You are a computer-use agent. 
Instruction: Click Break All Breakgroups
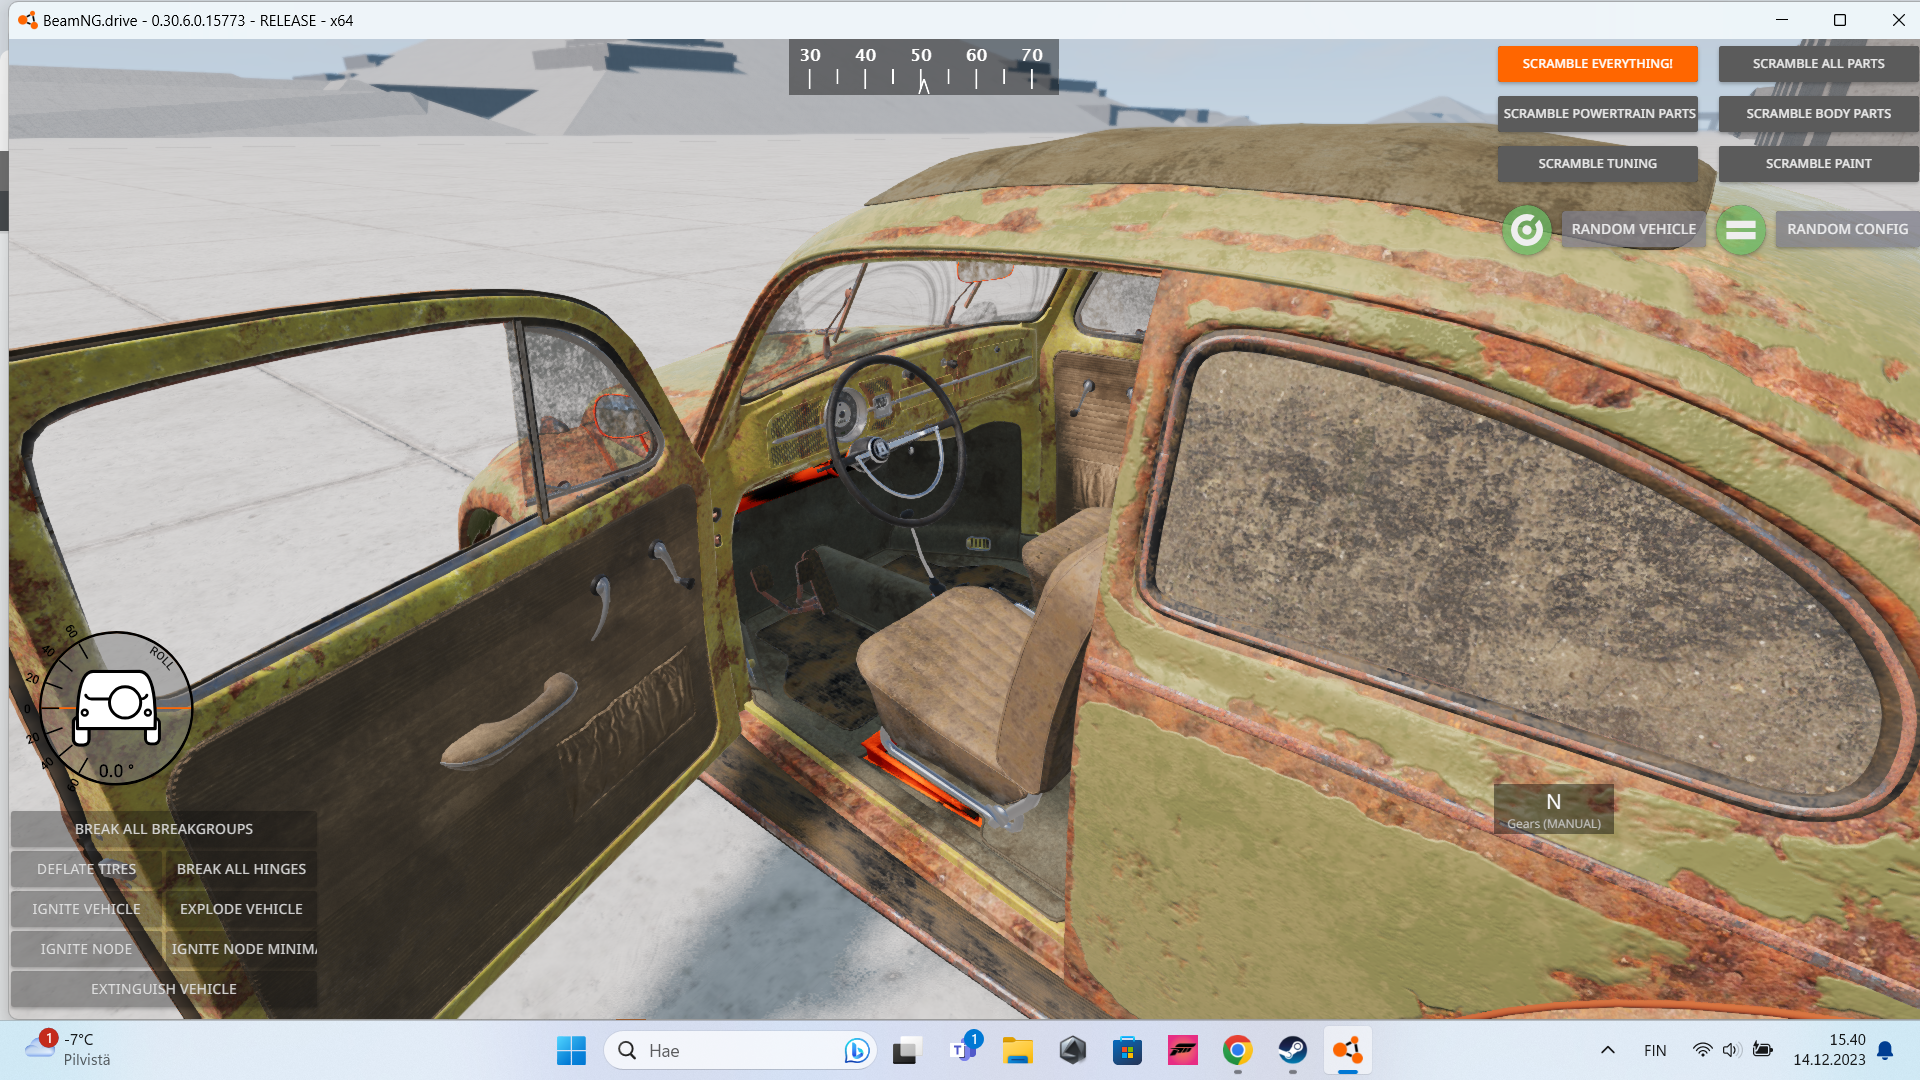pos(164,829)
